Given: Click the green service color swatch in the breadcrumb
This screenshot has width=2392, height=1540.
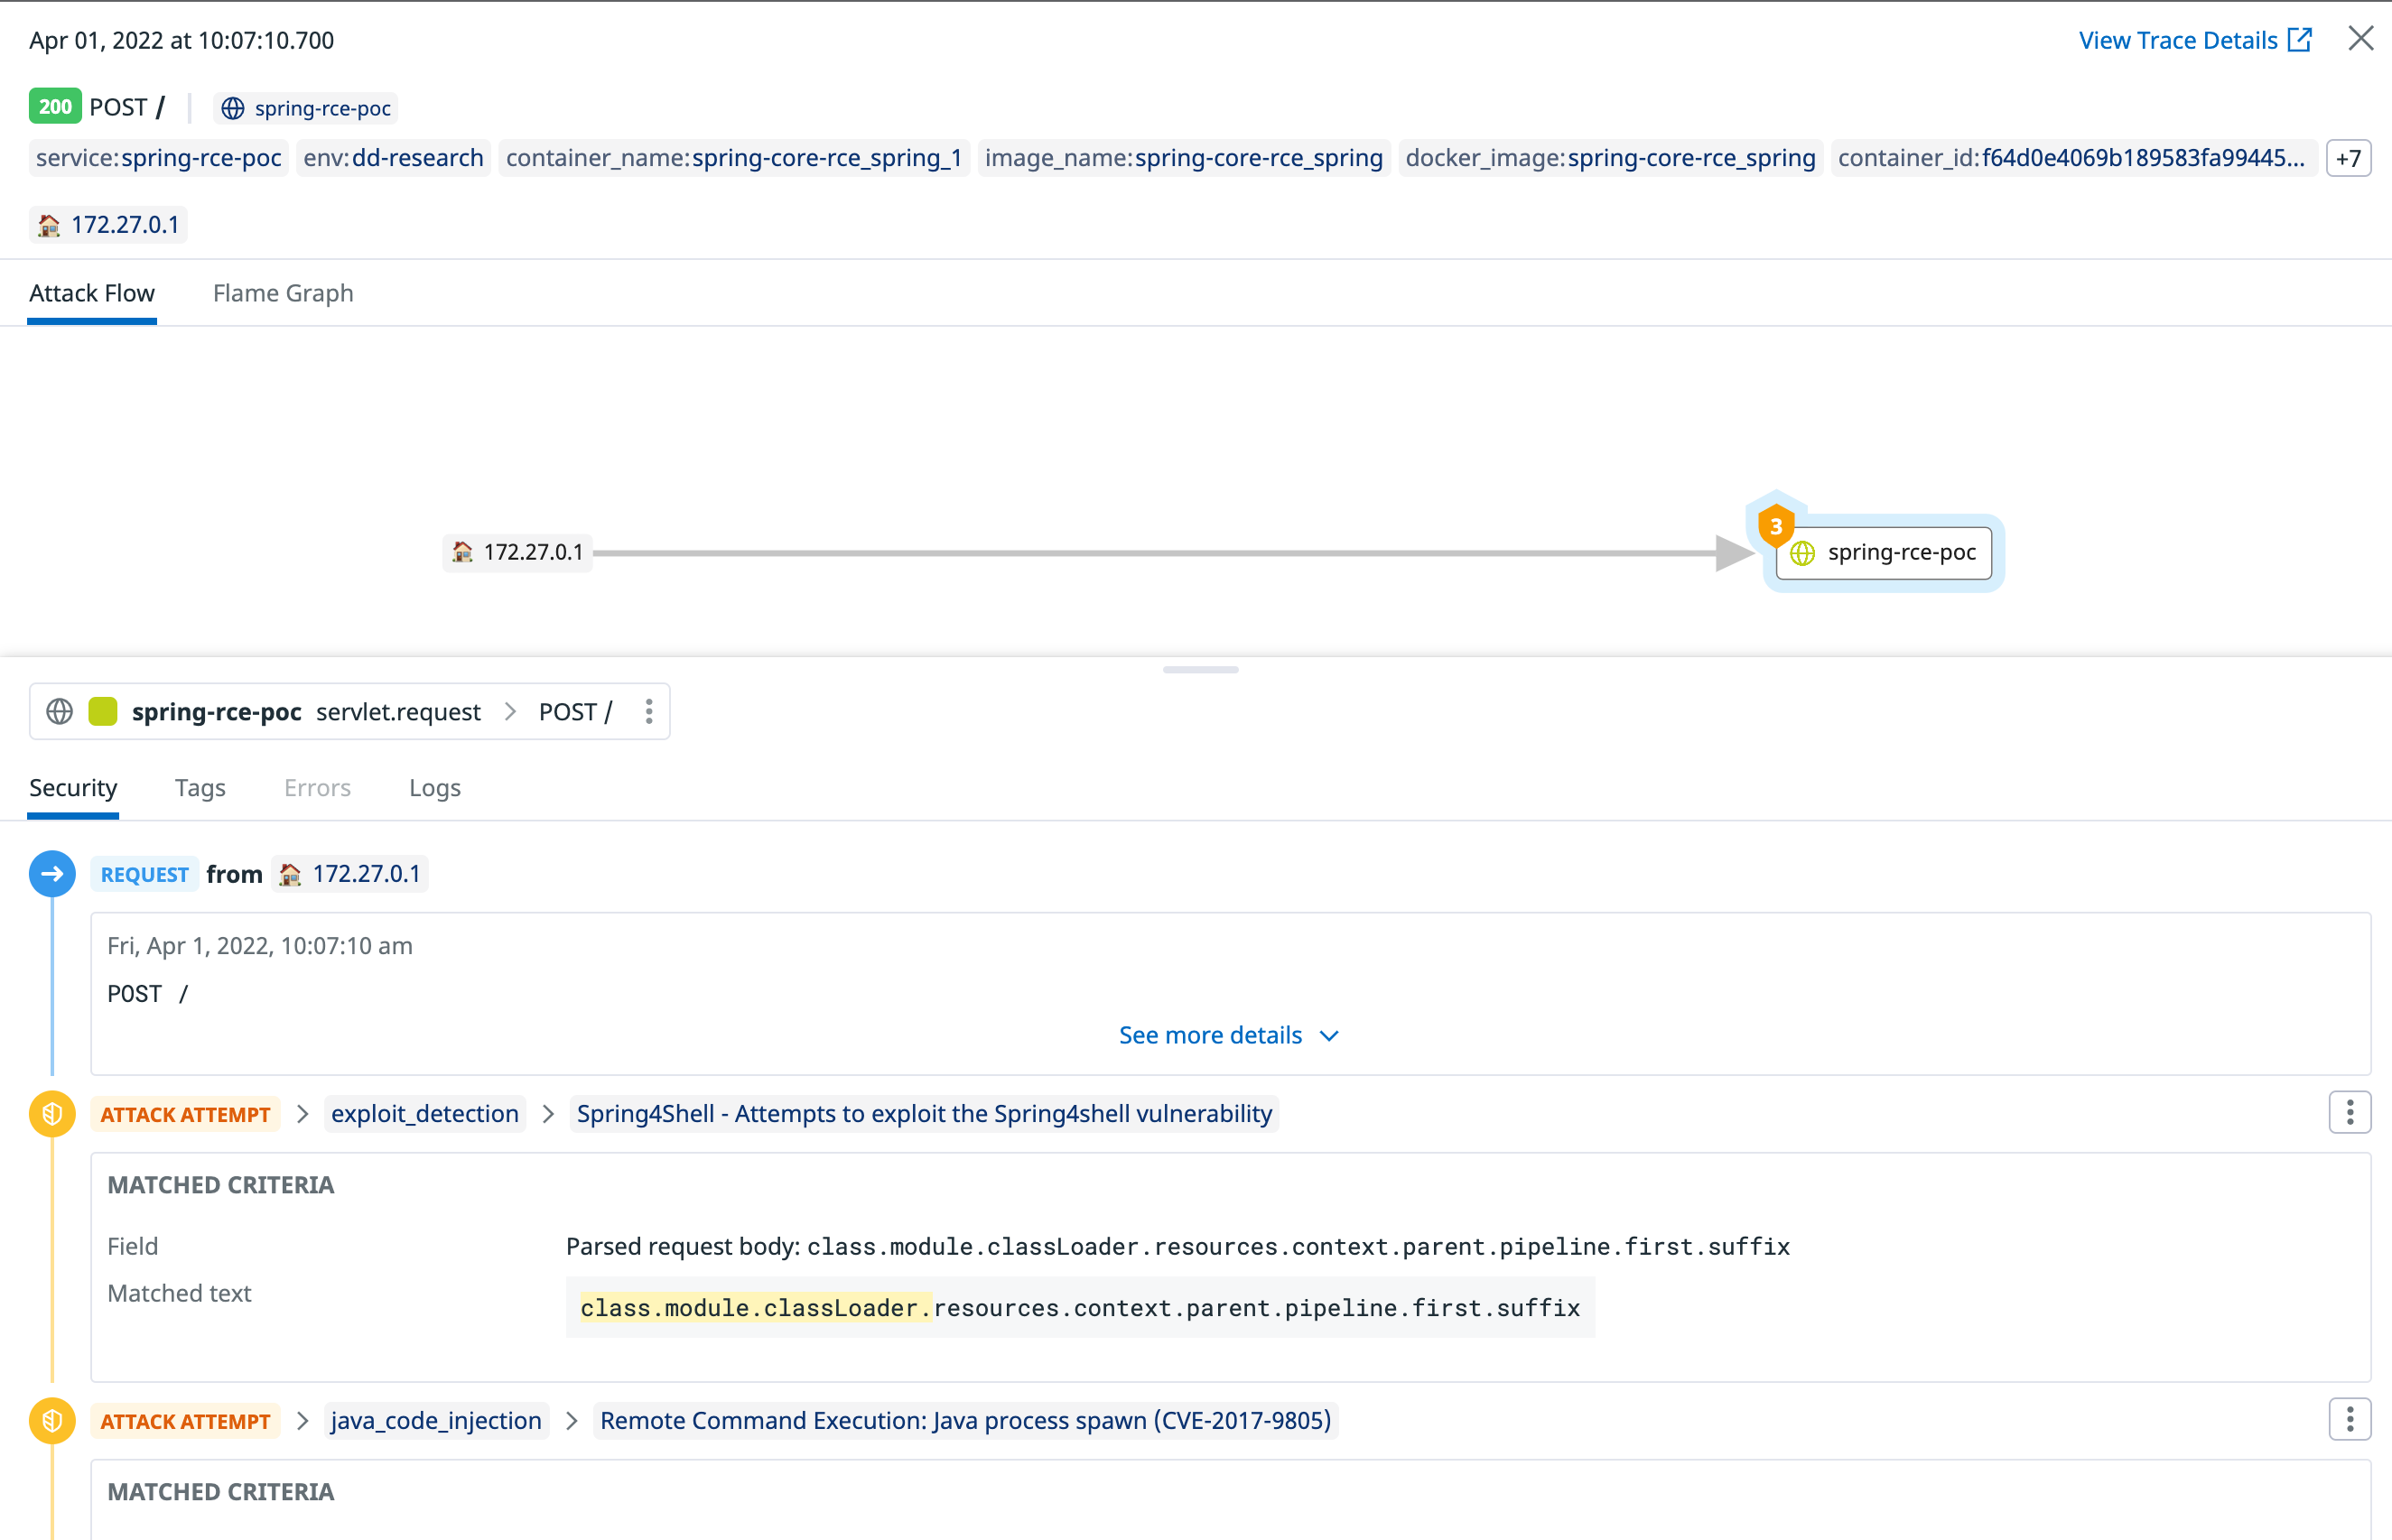Looking at the screenshot, I should click(x=104, y=711).
